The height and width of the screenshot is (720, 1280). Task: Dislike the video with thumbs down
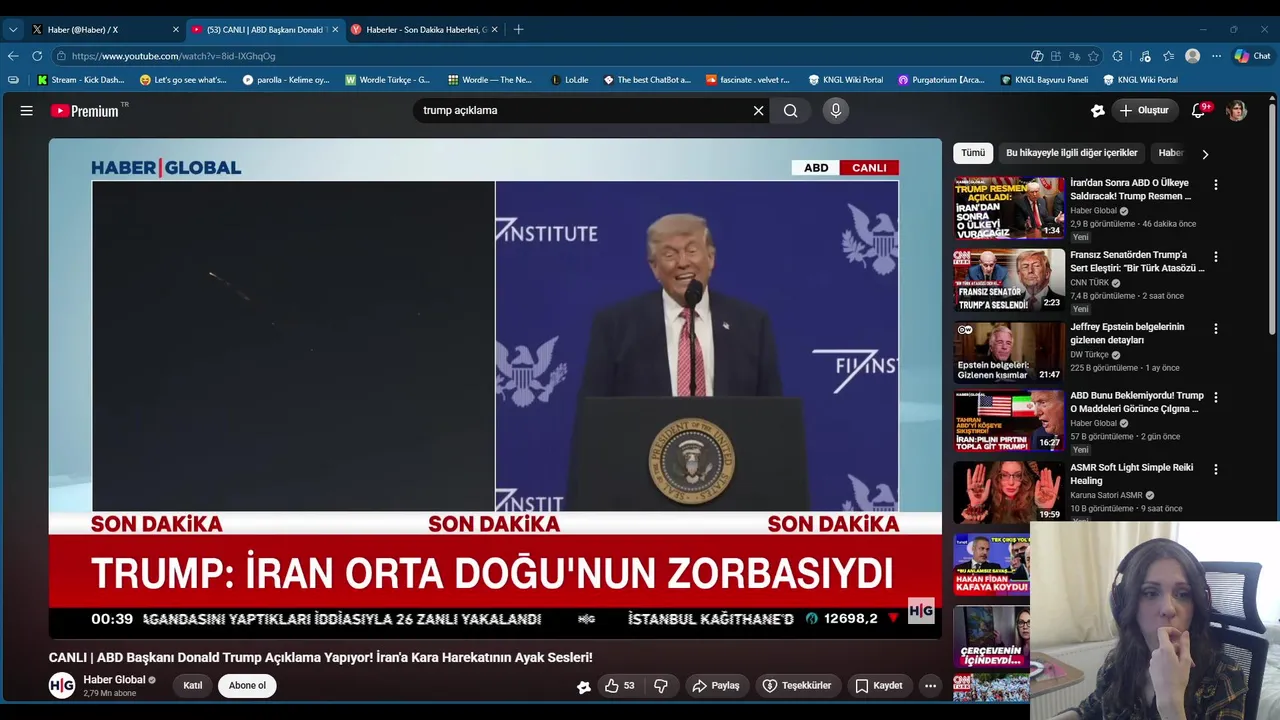point(661,686)
